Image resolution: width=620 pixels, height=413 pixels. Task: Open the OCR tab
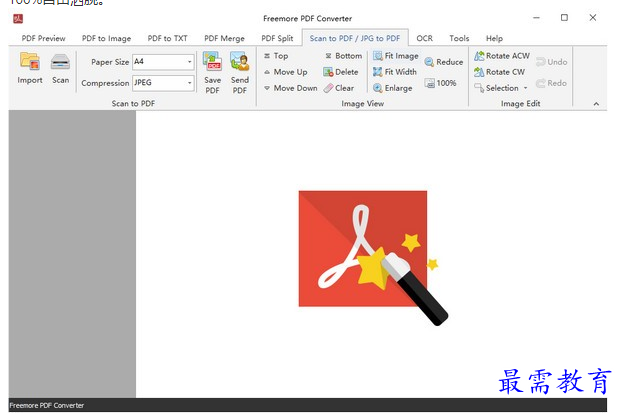click(x=424, y=38)
